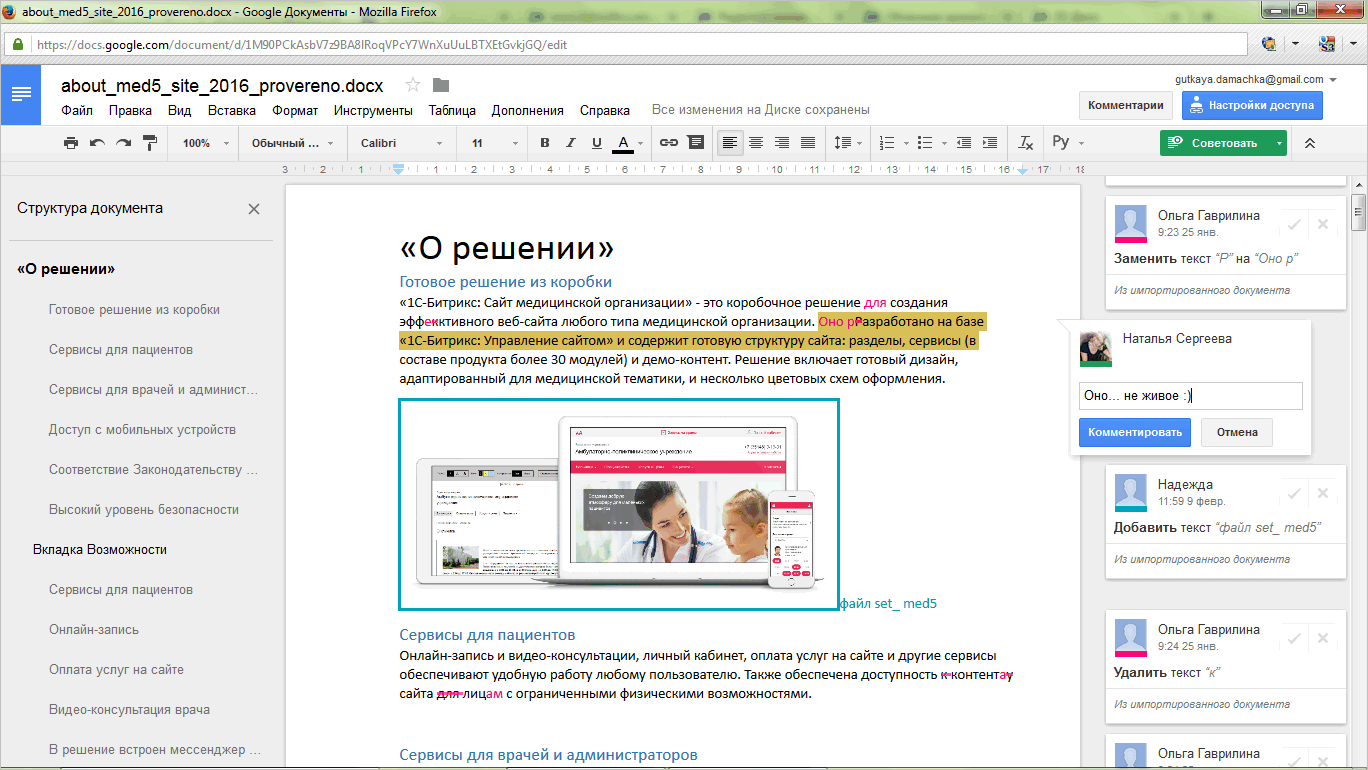Click the Insert link icon
The height and width of the screenshot is (770, 1368).
(x=669, y=143)
